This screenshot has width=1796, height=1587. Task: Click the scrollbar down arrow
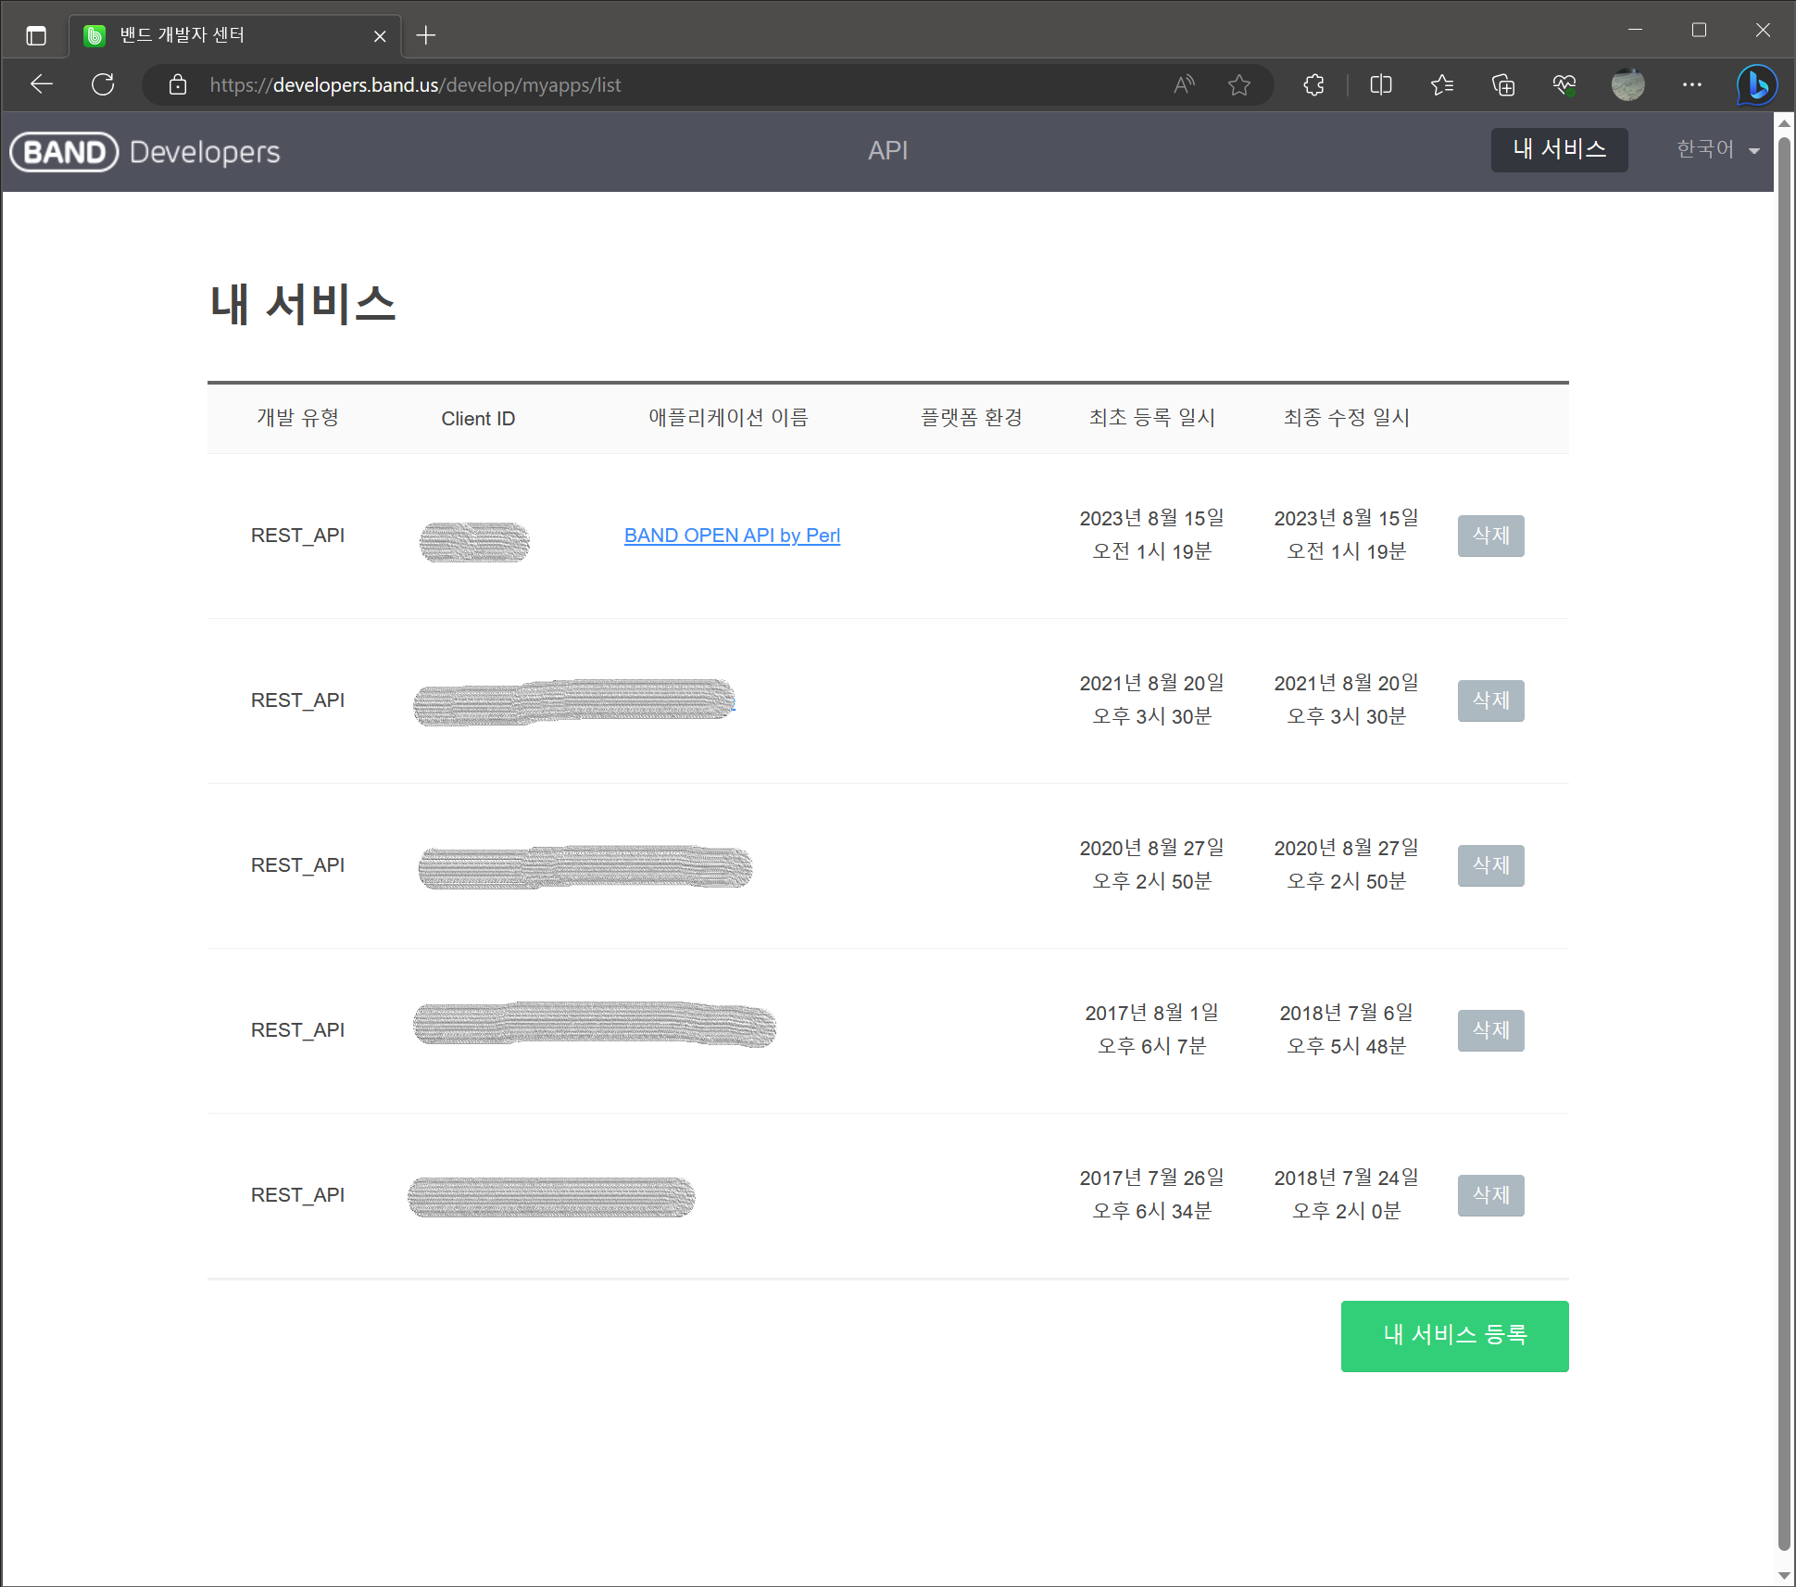point(1784,1576)
